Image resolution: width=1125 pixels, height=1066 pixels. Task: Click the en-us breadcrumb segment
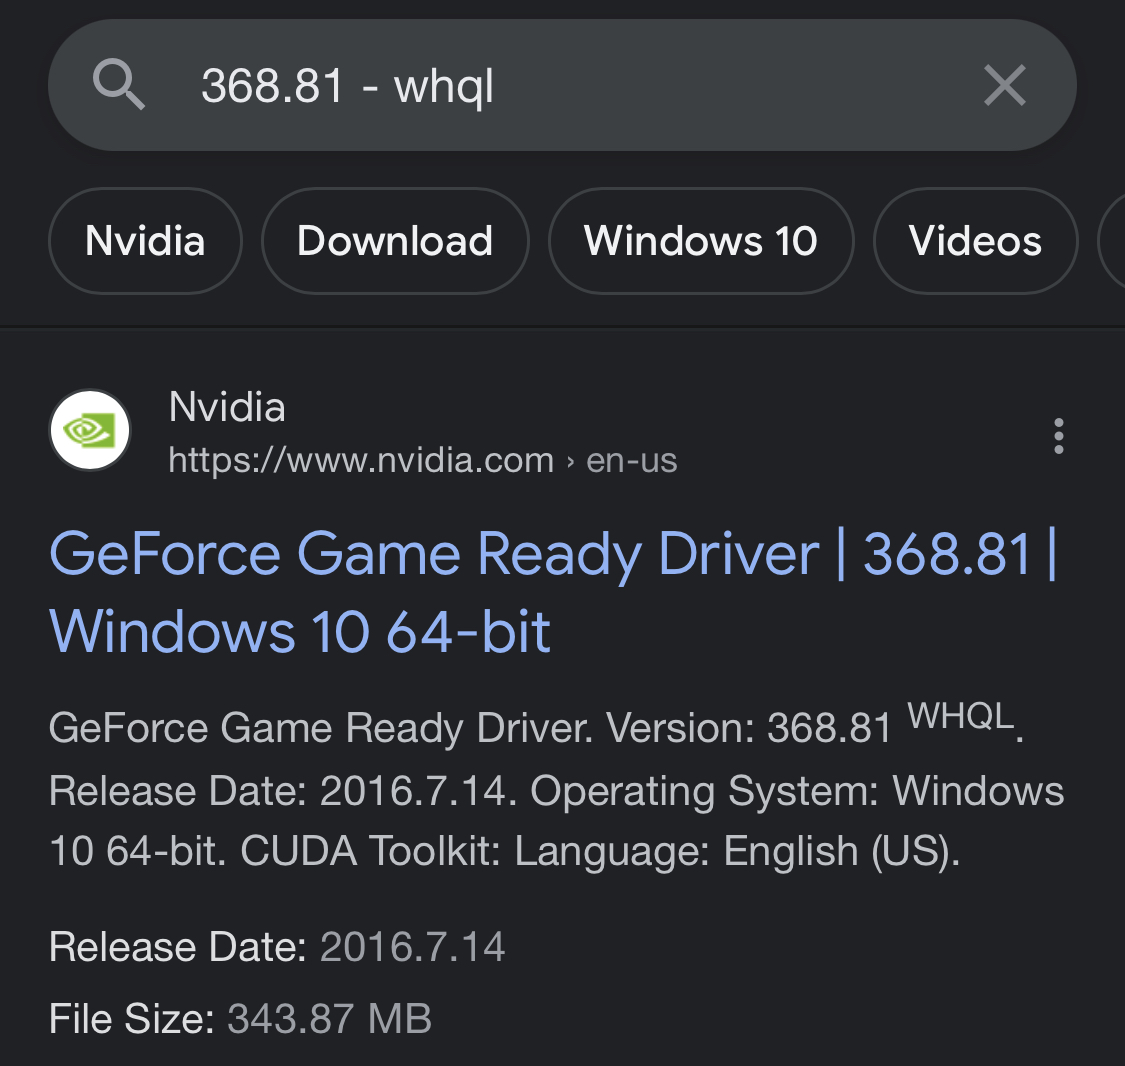[632, 460]
